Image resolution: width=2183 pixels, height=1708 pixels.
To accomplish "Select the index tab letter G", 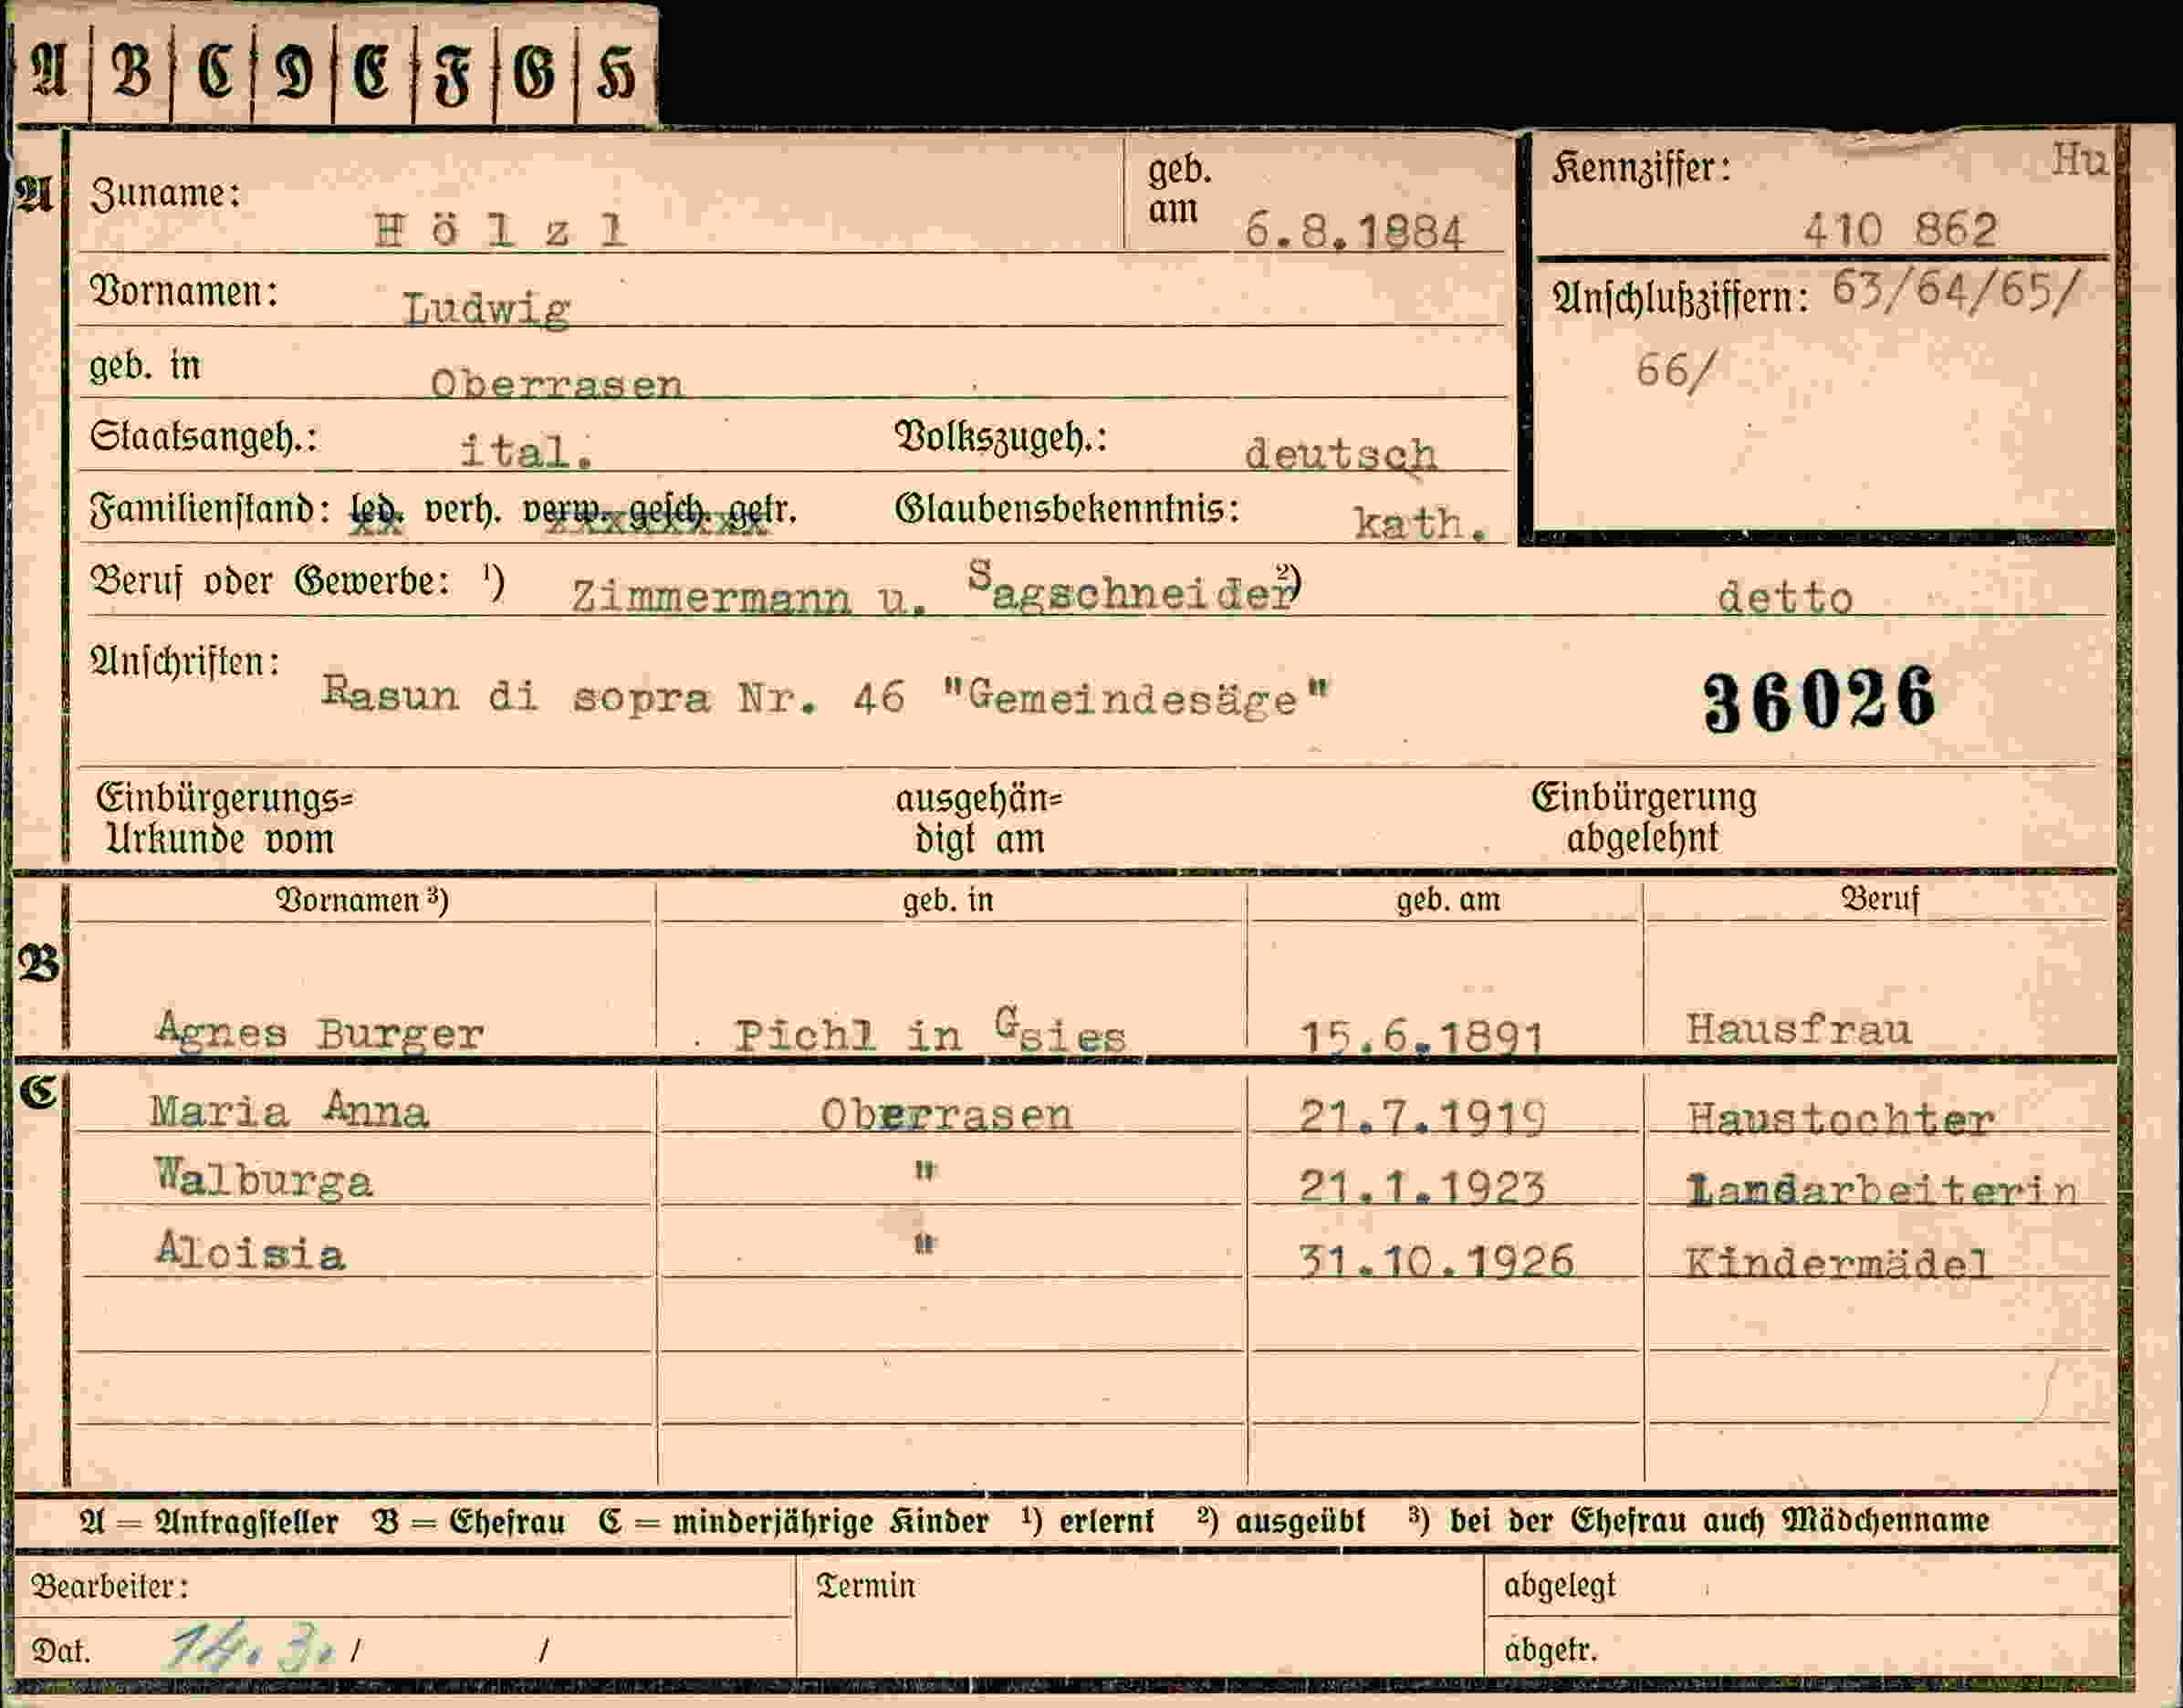I will click(535, 74).
